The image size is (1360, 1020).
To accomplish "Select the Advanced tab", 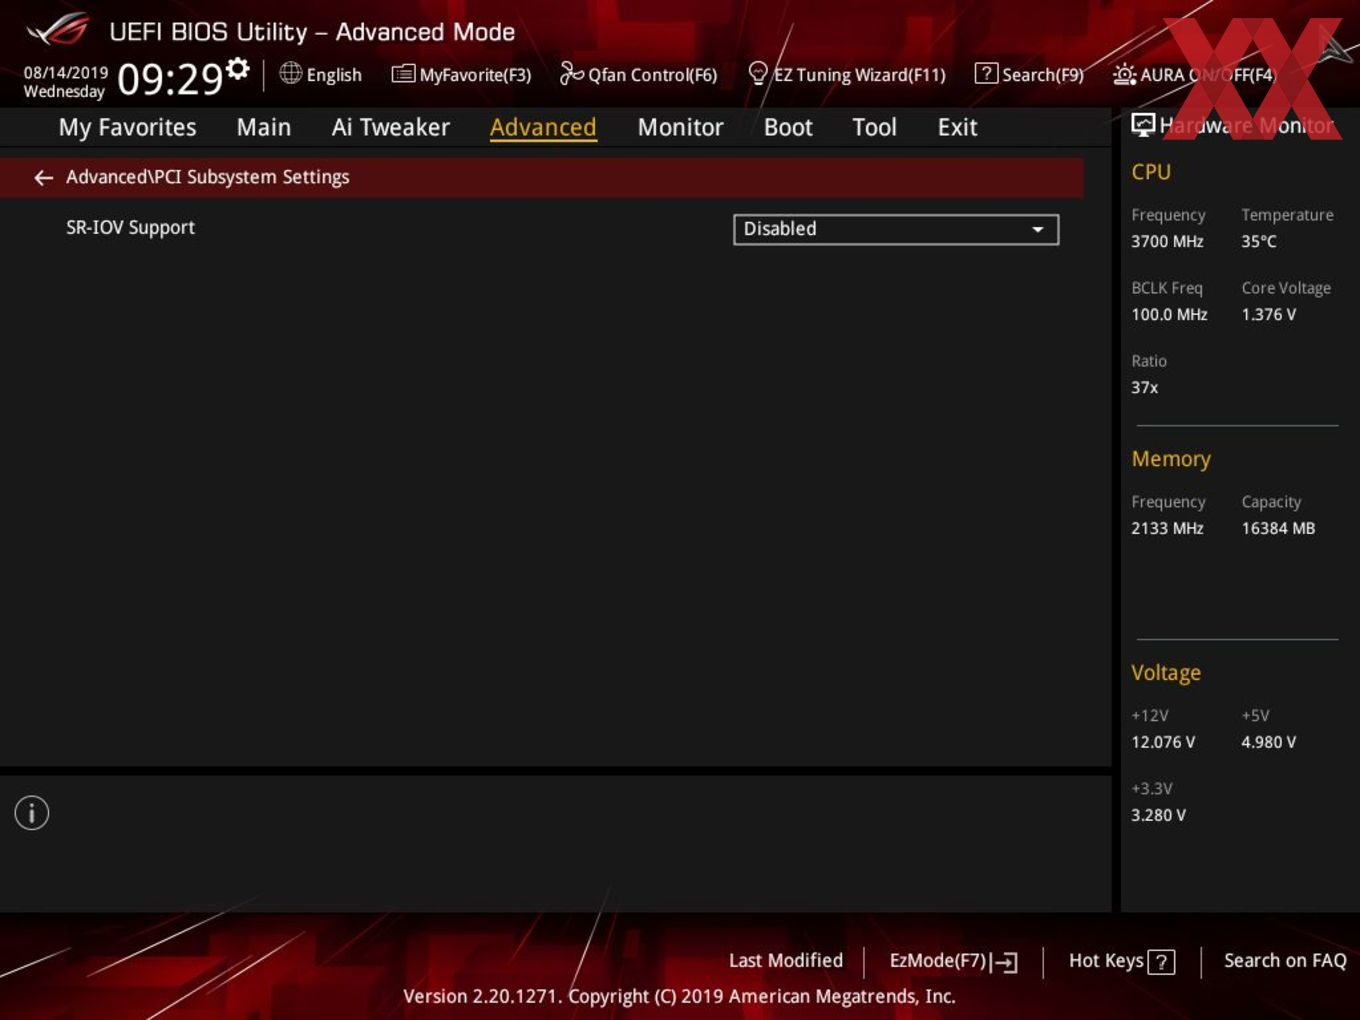I will 543,127.
